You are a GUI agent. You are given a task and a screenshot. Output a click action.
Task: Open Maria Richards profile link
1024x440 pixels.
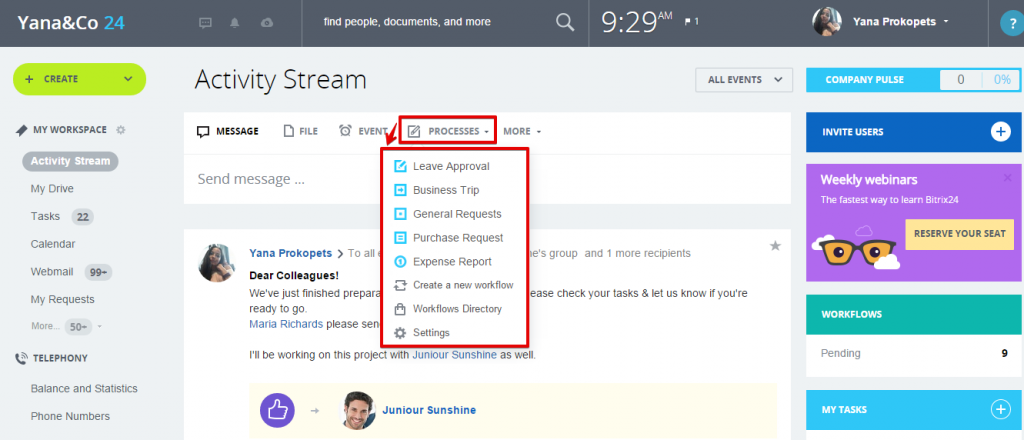pyautogui.click(x=286, y=324)
